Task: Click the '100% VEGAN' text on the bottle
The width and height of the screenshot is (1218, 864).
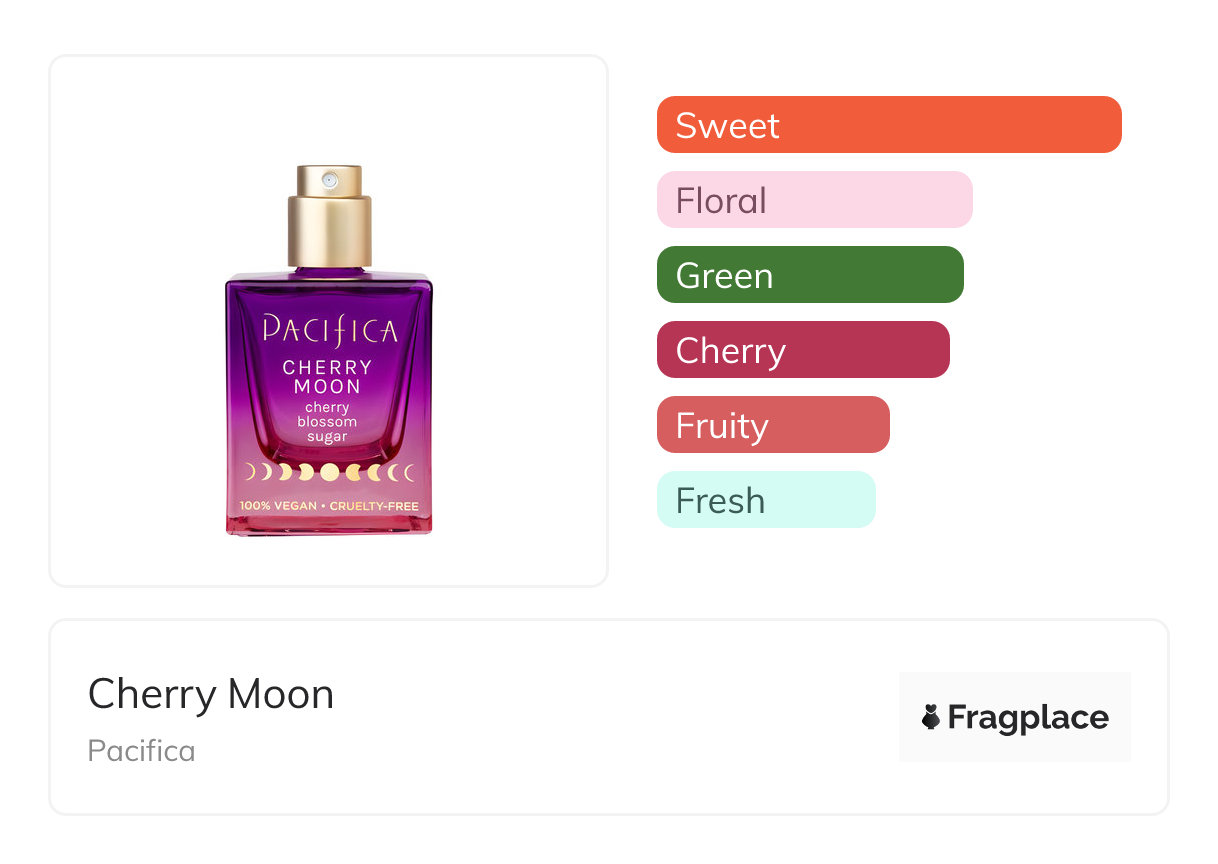Action: pyautogui.click(x=278, y=506)
